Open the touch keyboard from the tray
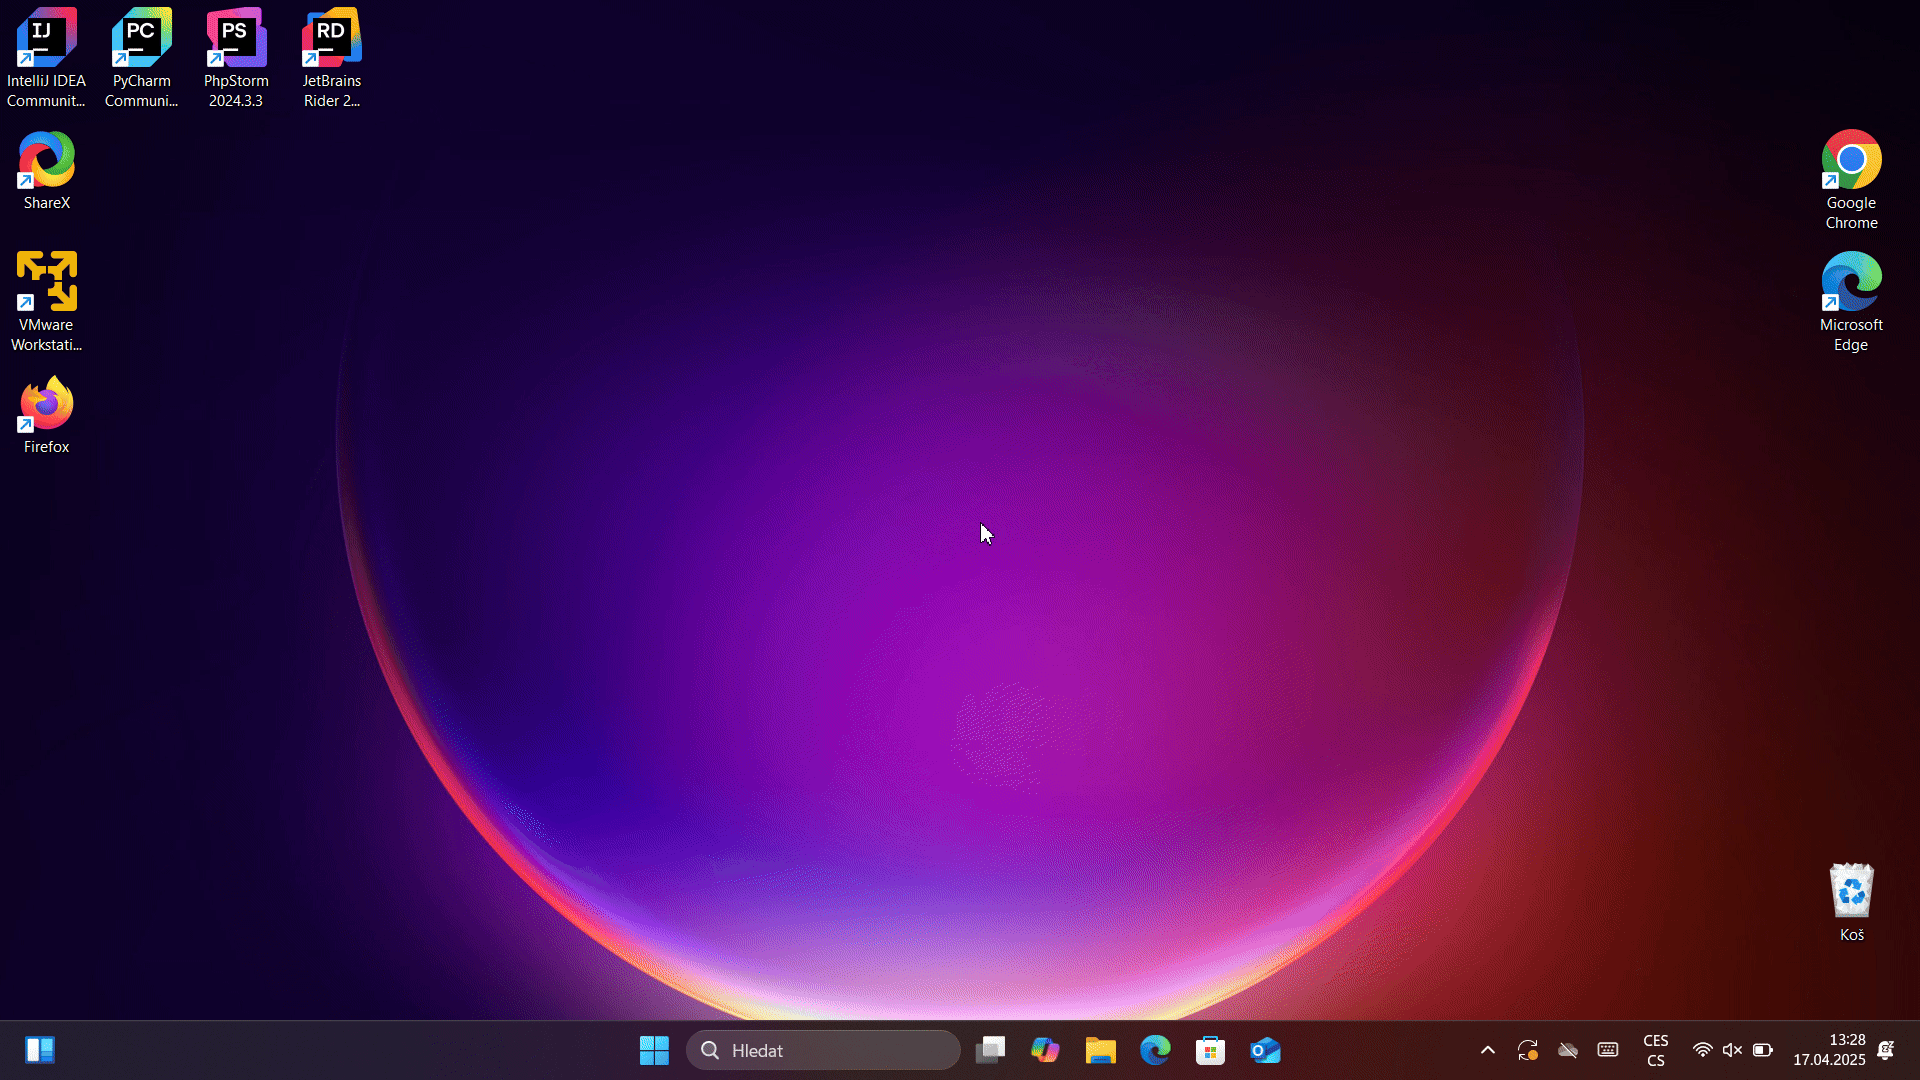The image size is (1920, 1080). point(1608,1050)
